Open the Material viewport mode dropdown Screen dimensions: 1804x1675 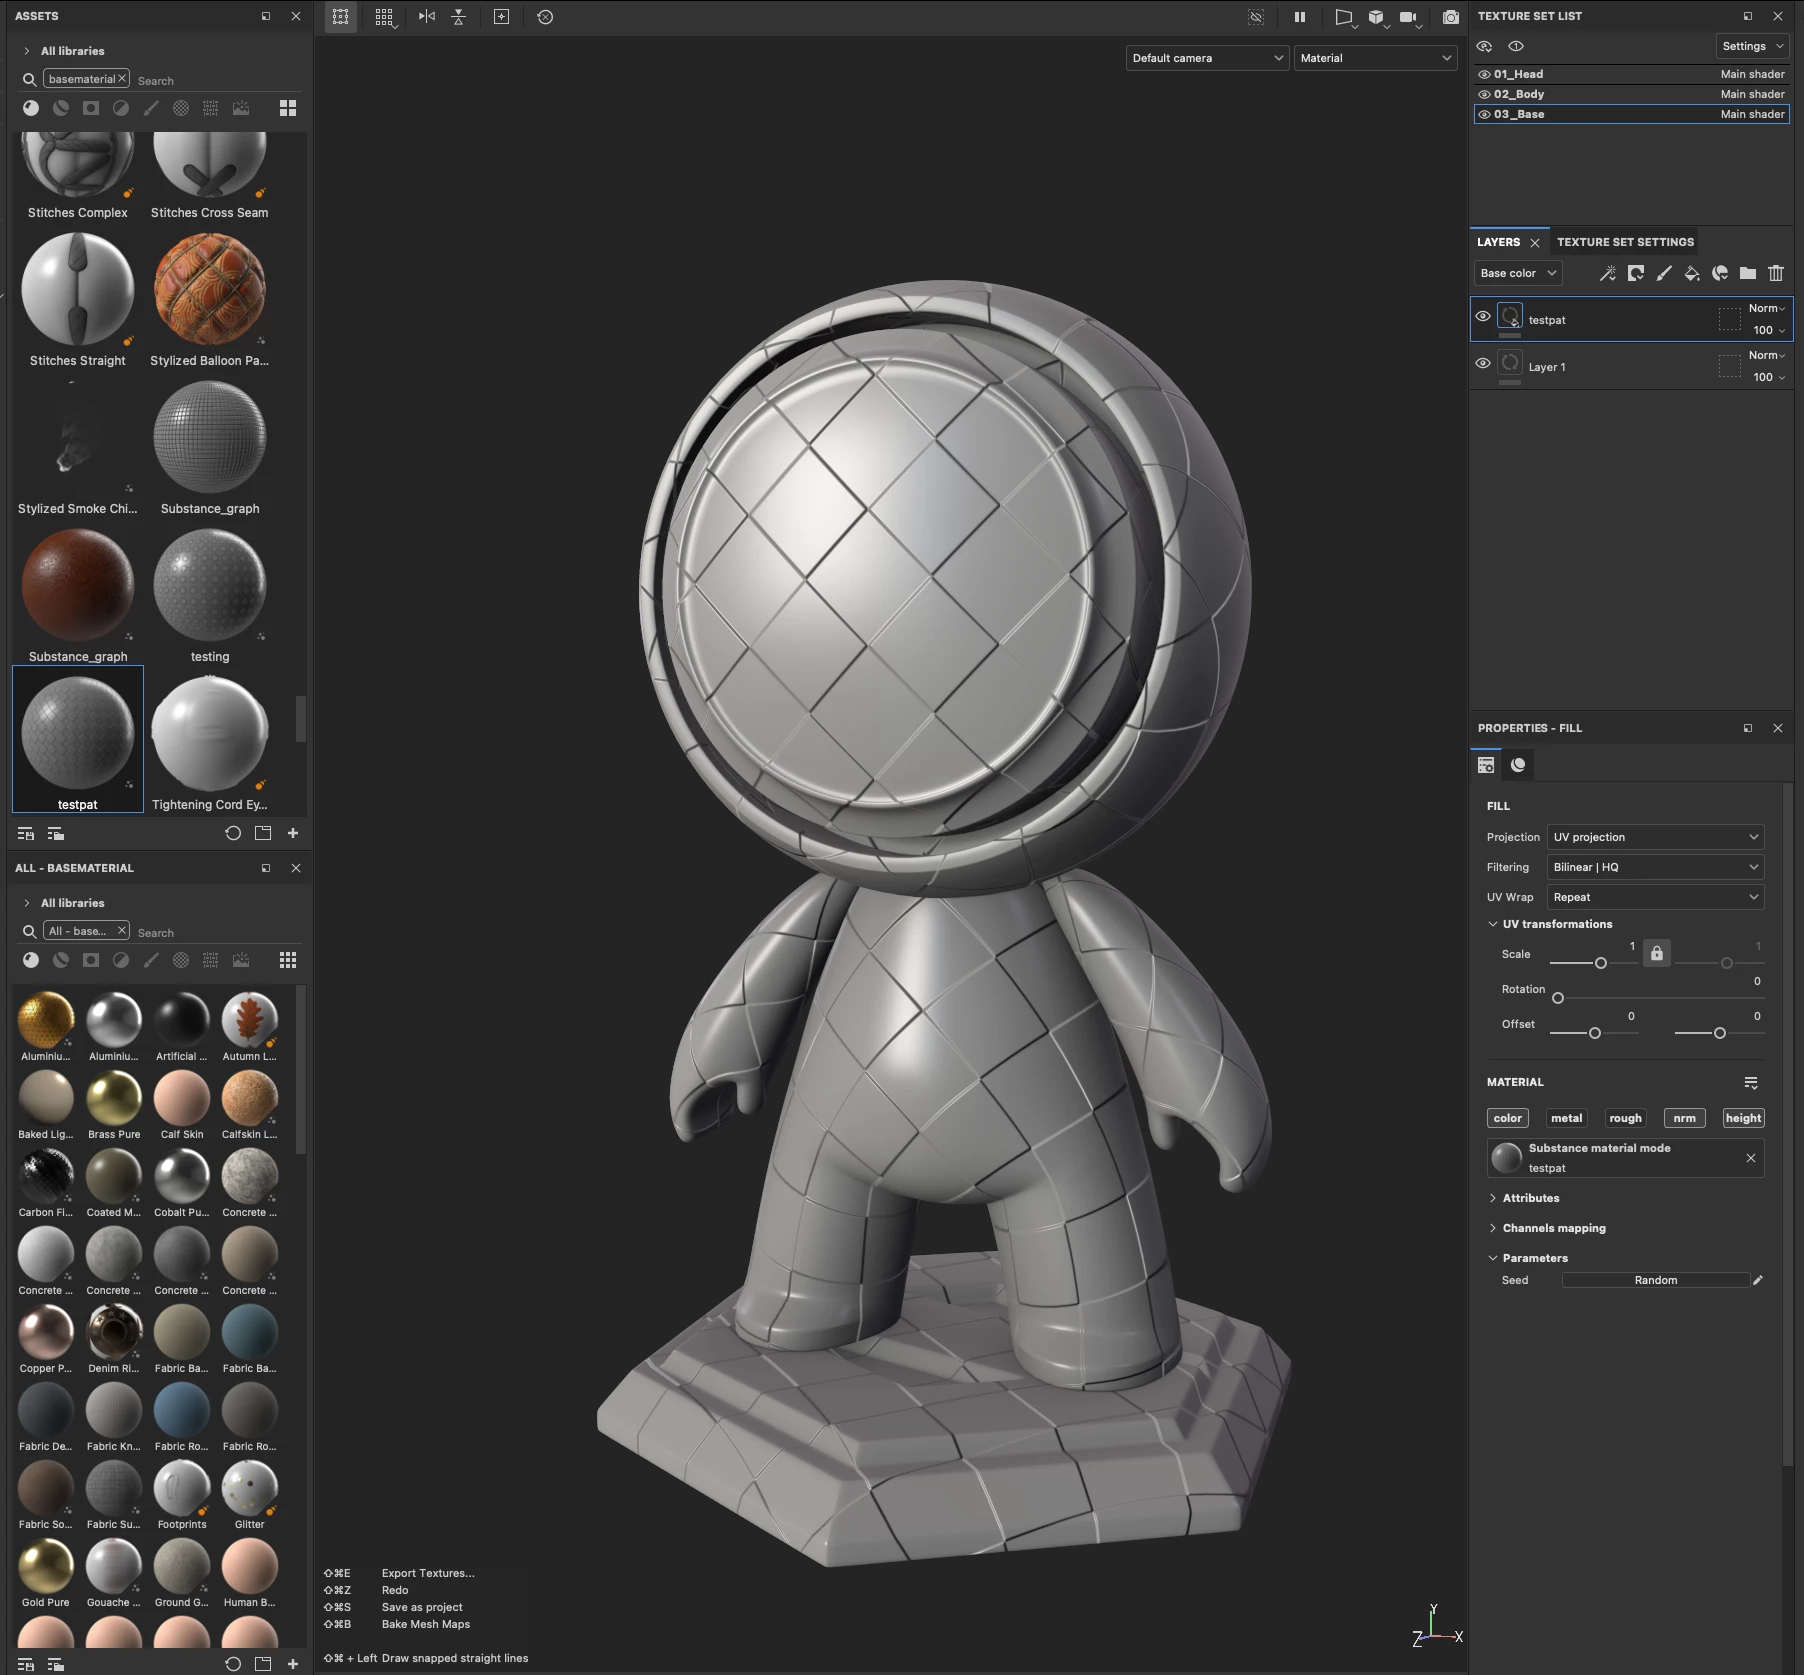[1376, 58]
